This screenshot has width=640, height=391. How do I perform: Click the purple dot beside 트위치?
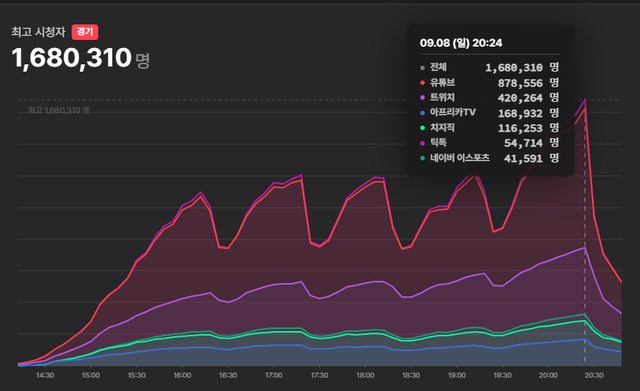(x=422, y=98)
